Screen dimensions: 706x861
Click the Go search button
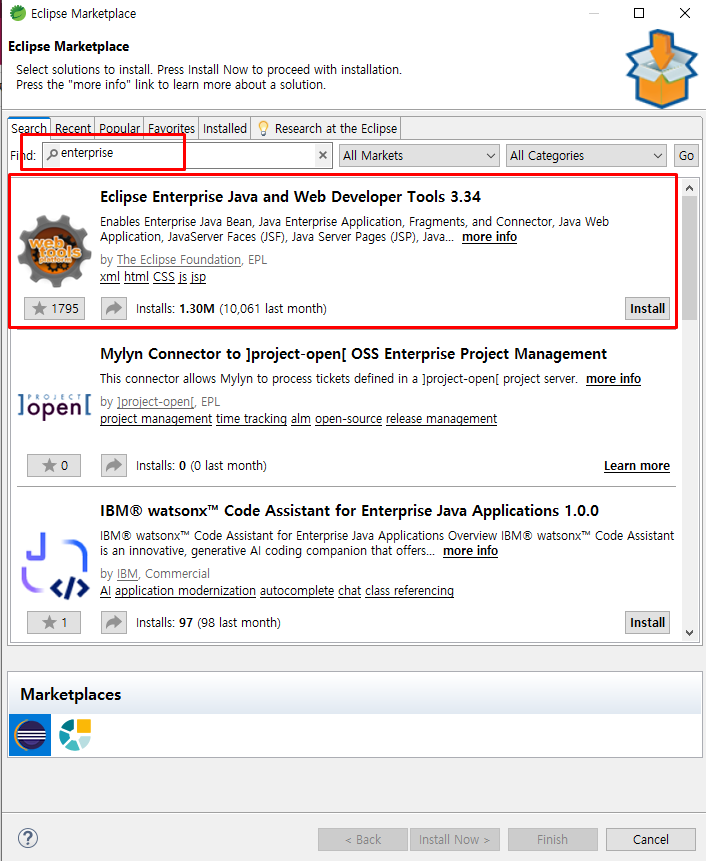coord(686,156)
